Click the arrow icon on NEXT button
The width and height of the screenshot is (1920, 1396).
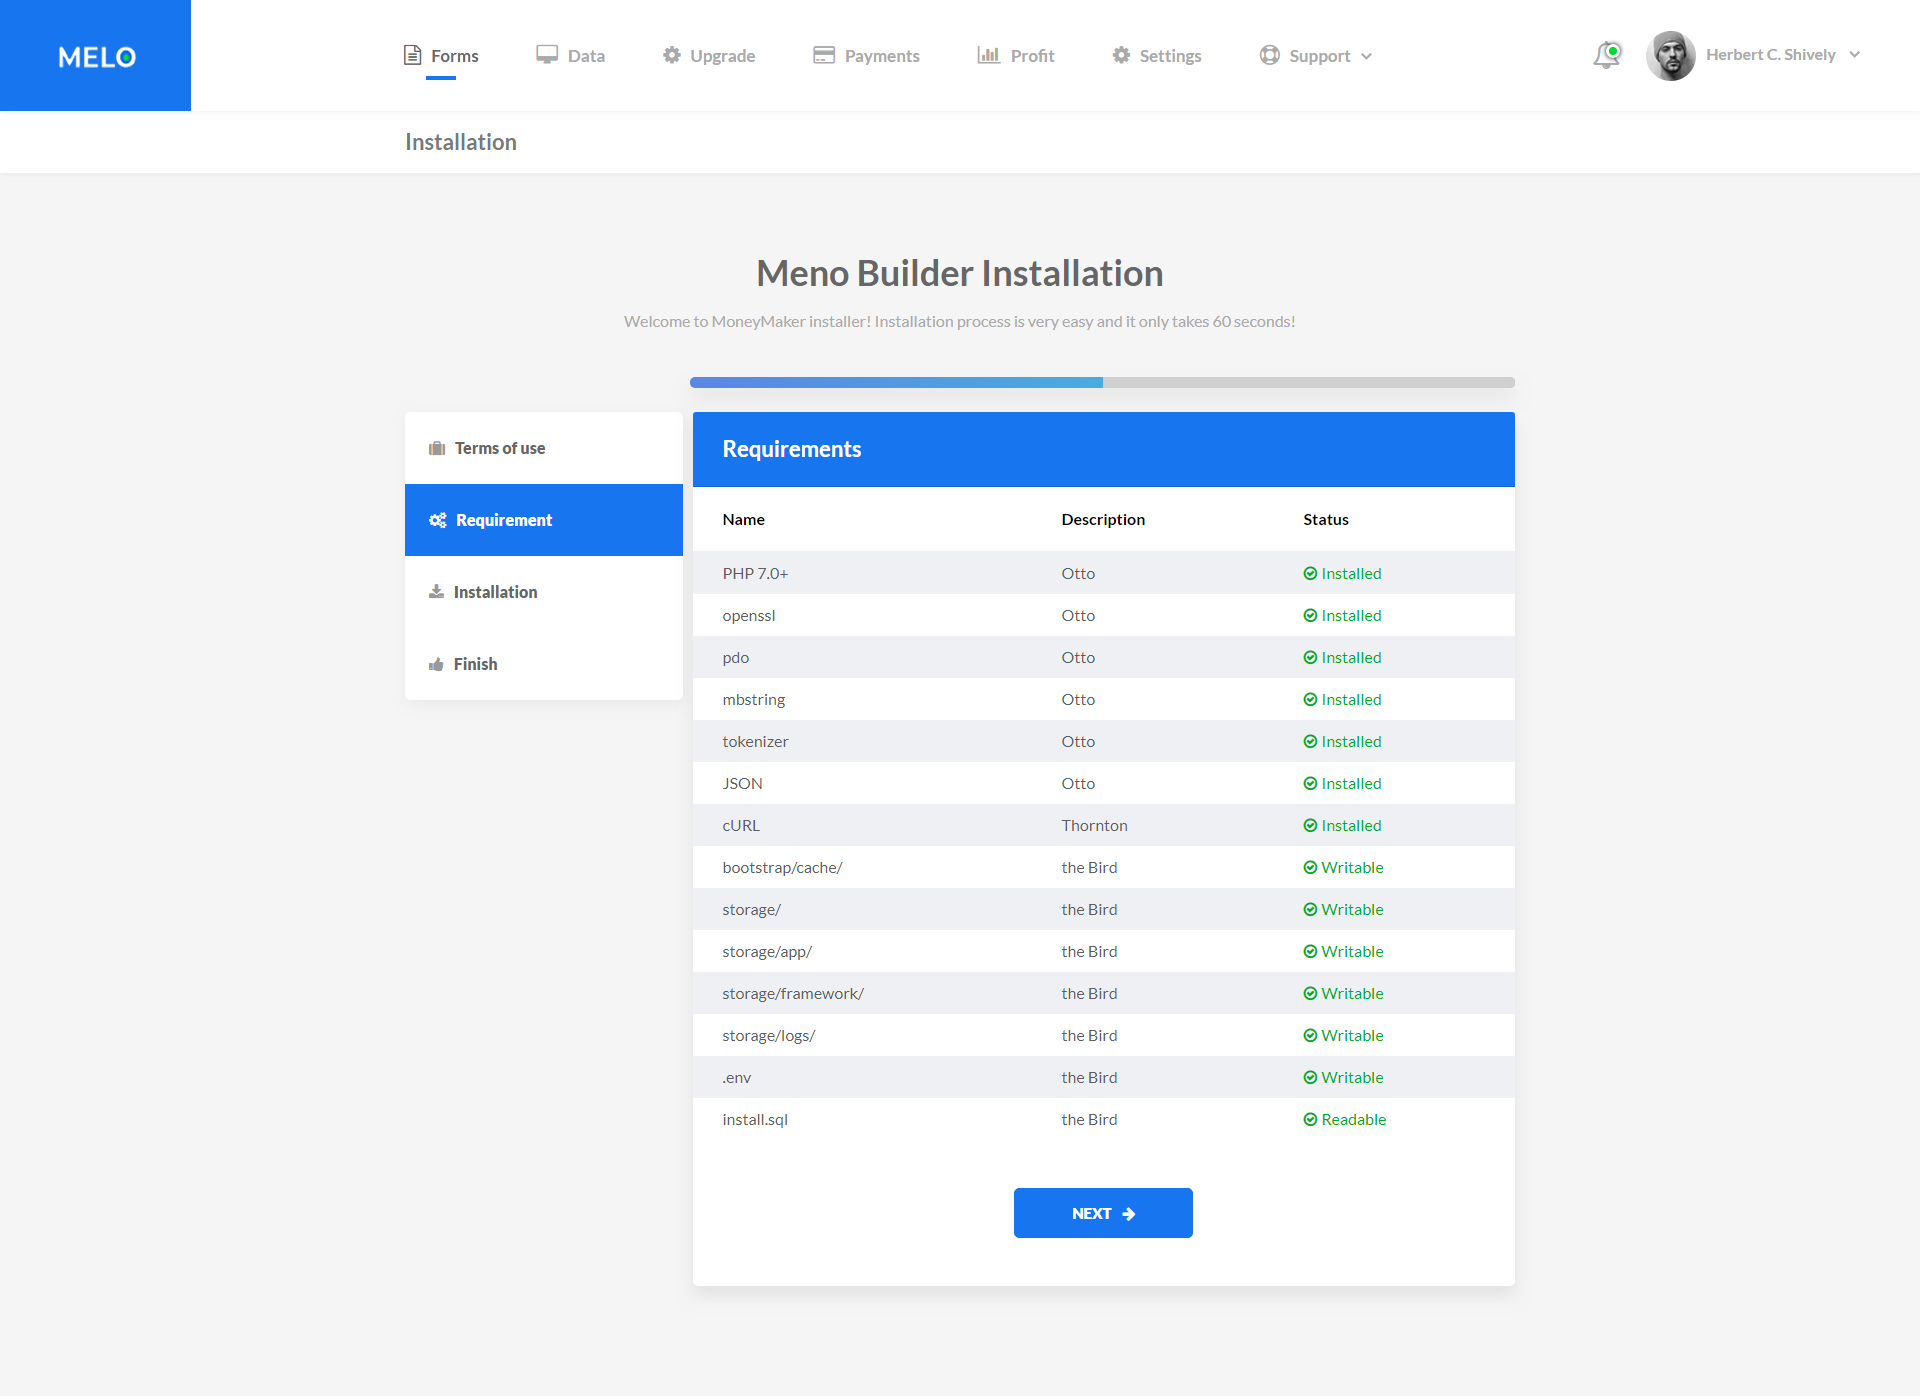(x=1128, y=1214)
